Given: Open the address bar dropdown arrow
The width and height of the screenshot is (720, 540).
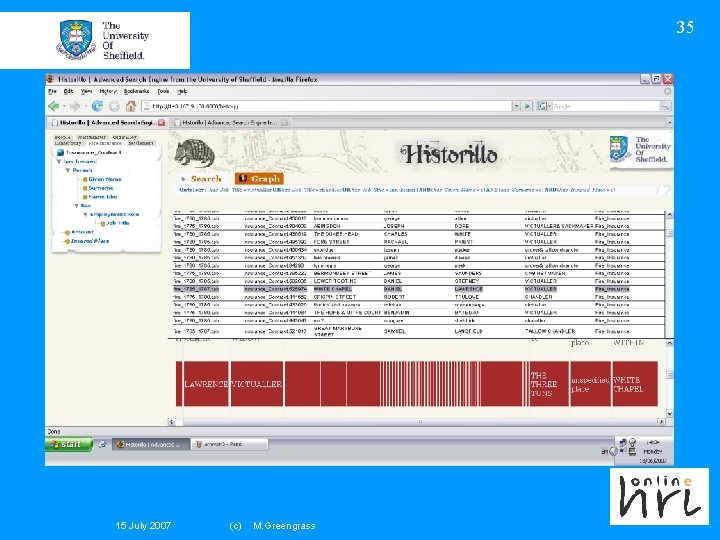Looking at the screenshot, I should pyautogui.click(x=516, y=106).
